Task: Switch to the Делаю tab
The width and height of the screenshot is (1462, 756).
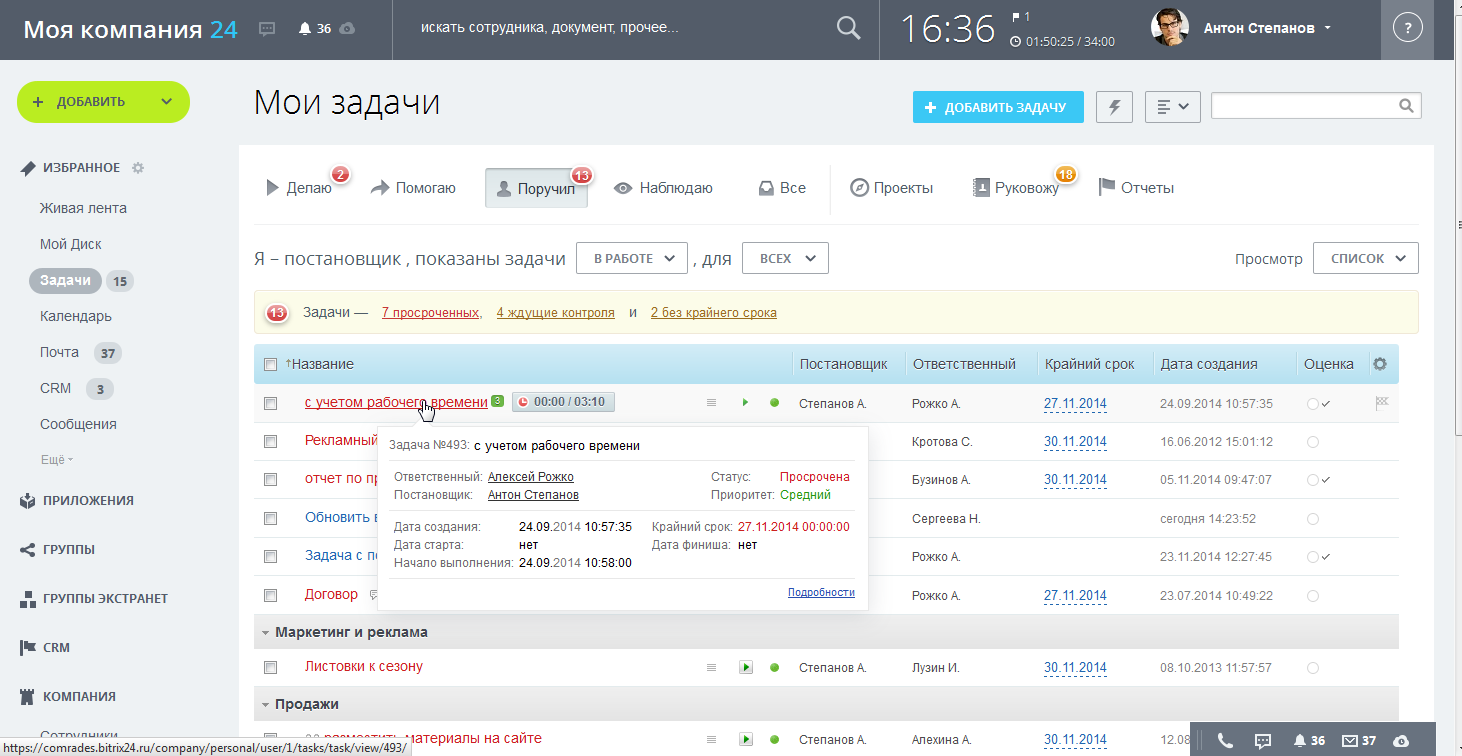Action: (299, 188)
